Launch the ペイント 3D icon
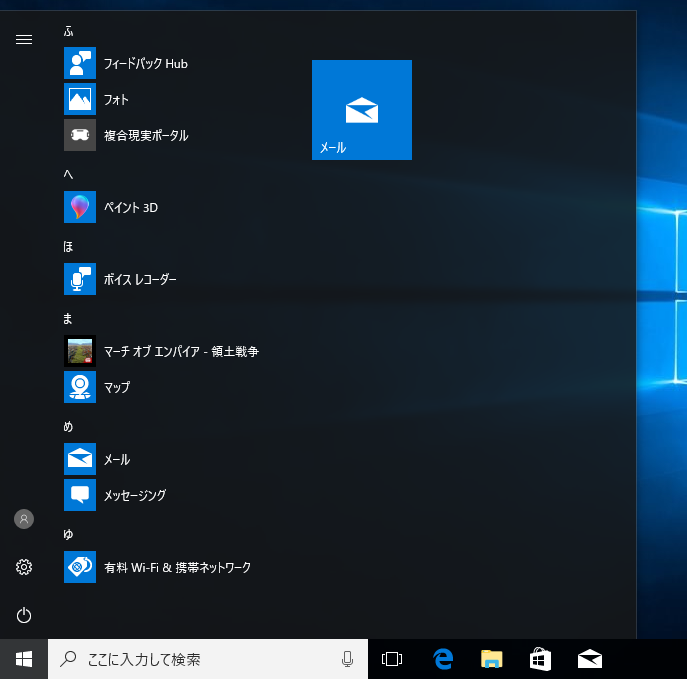The height and width of the screenshot is (679, 687). point(80,207)
